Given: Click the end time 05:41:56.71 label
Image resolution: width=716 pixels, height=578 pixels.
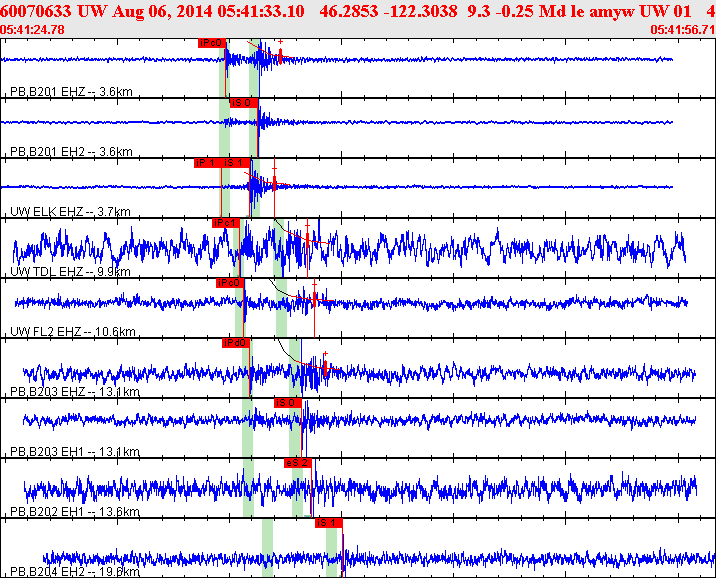Looking at the screenshot, I should tap(682, 30).
